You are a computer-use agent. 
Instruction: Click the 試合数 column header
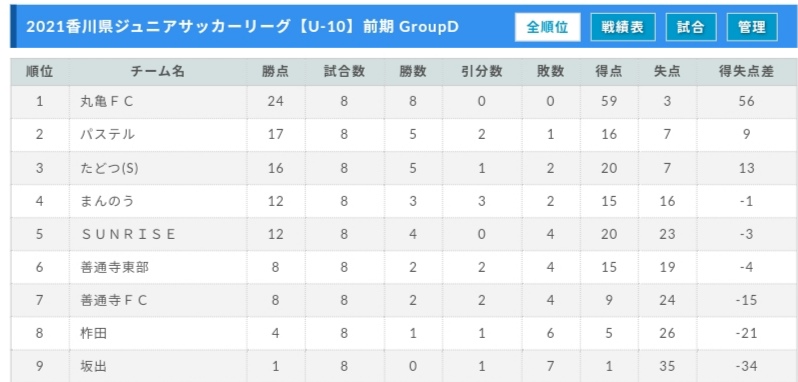345,72
